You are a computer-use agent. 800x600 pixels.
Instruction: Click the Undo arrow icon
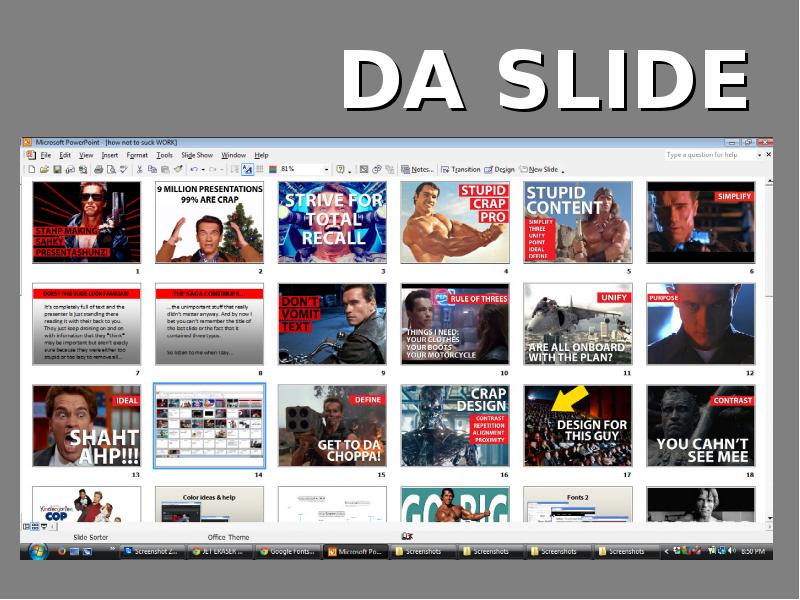pos(191,169)
